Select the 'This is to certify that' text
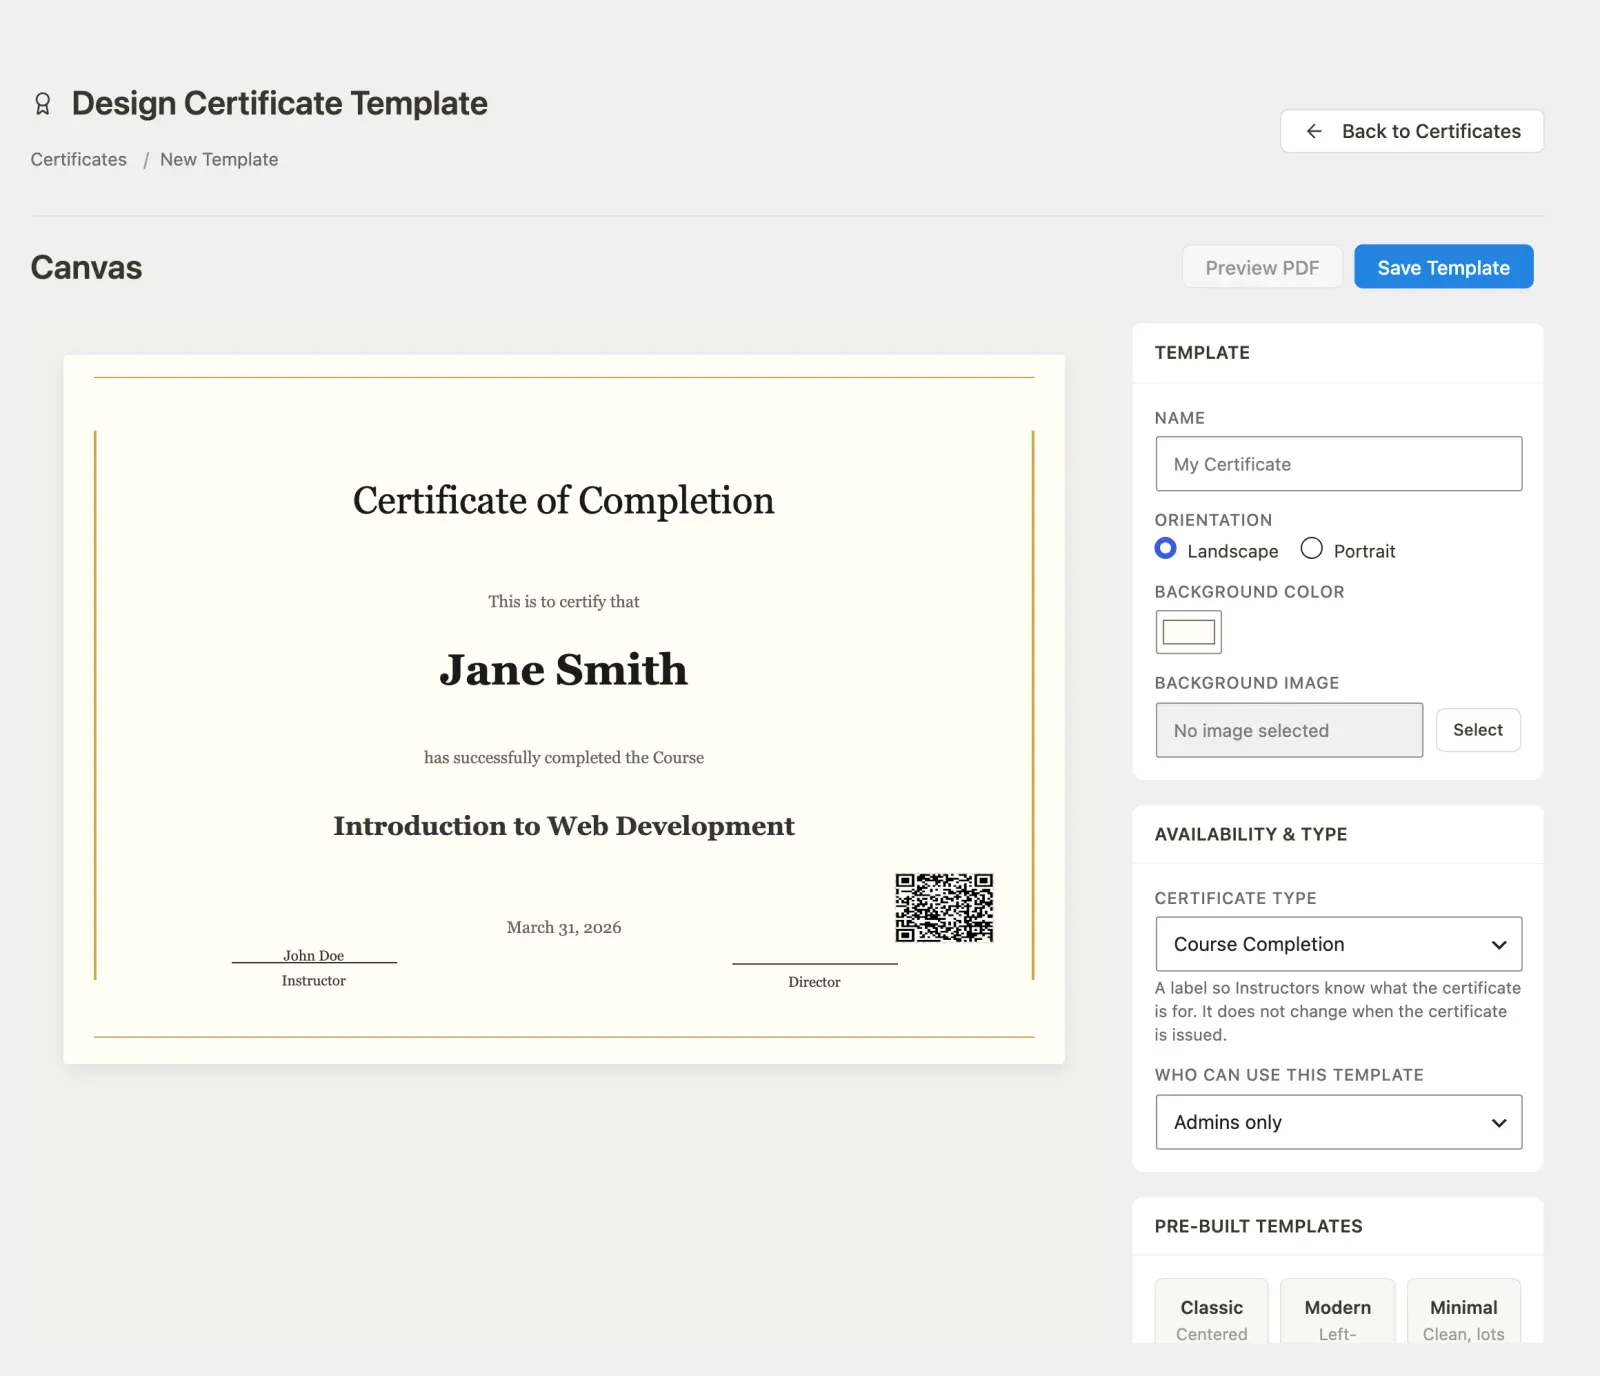 pos(564,602)
